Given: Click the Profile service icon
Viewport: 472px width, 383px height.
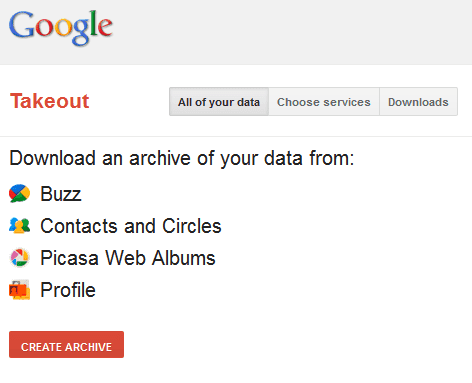Looking at the screenshot, I should coord(19,290).
